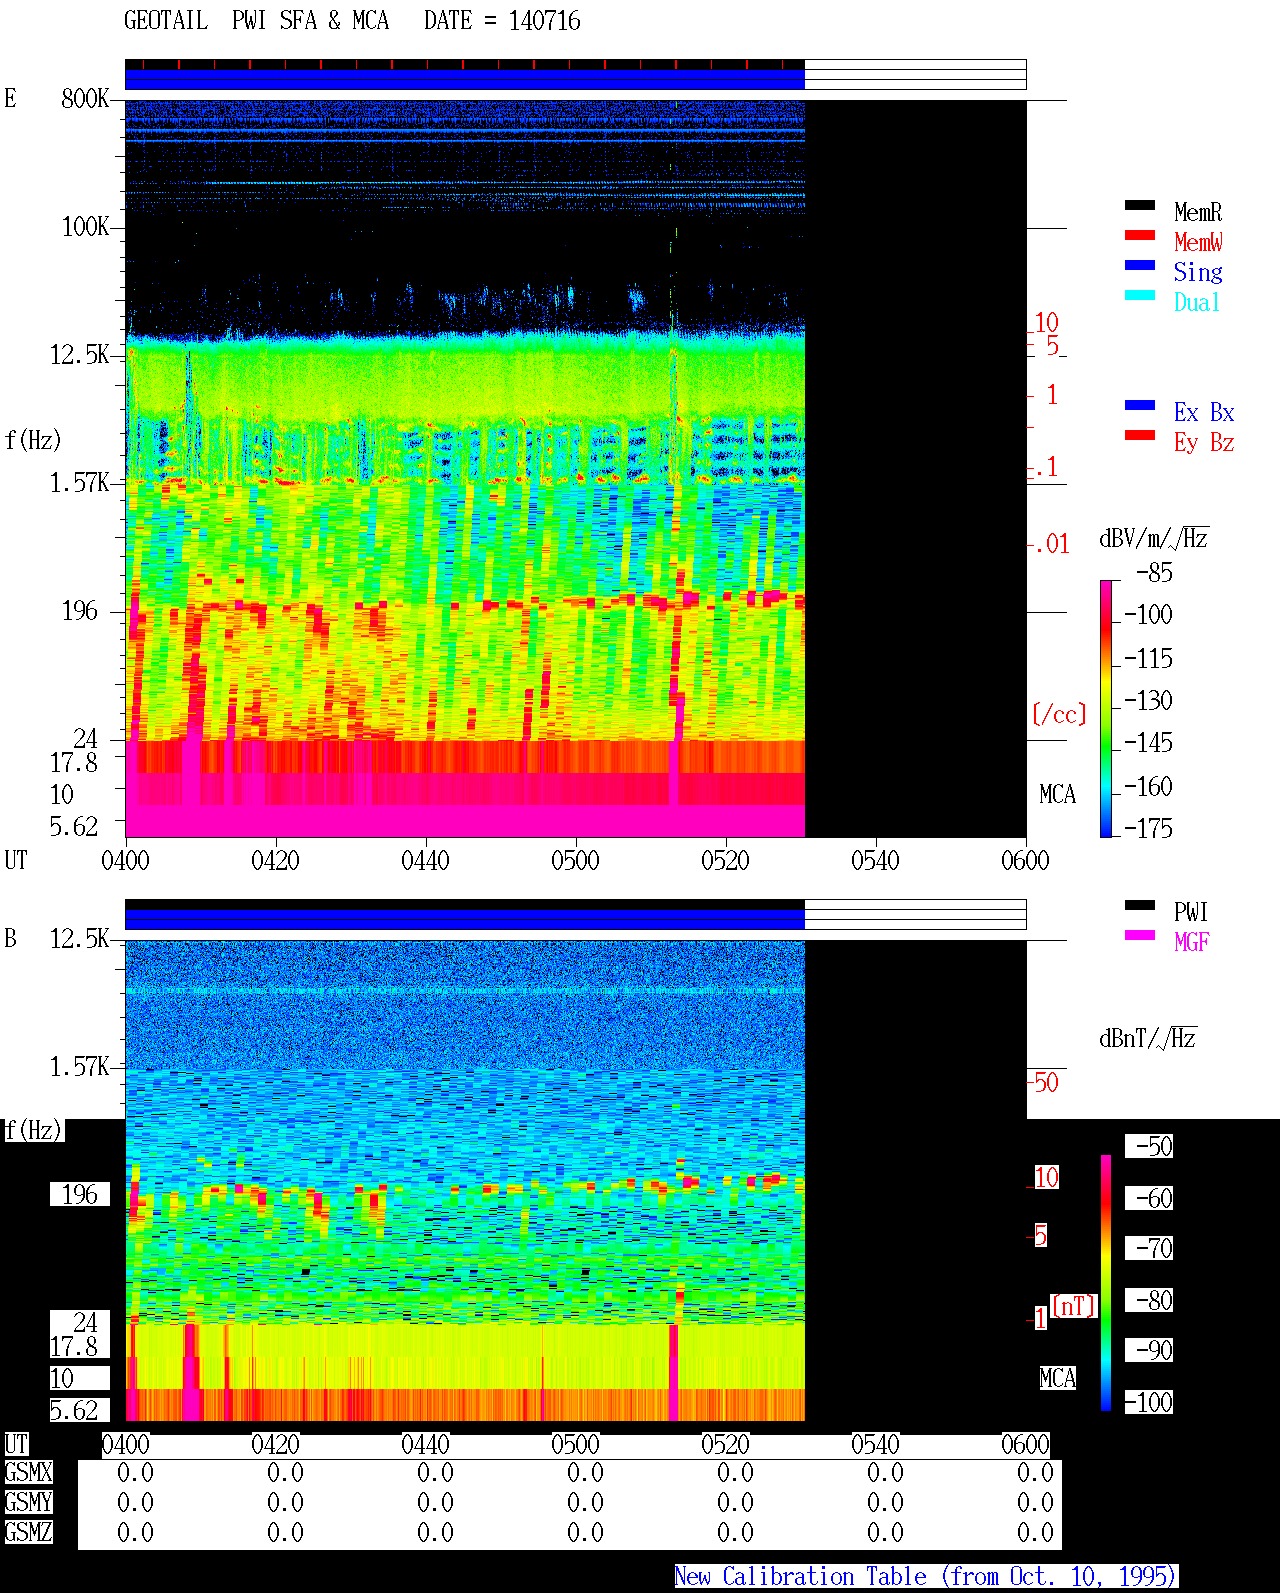Select the magenta MGF legend swatch
This screenshot has width=1280, height=1593.
1140,936
